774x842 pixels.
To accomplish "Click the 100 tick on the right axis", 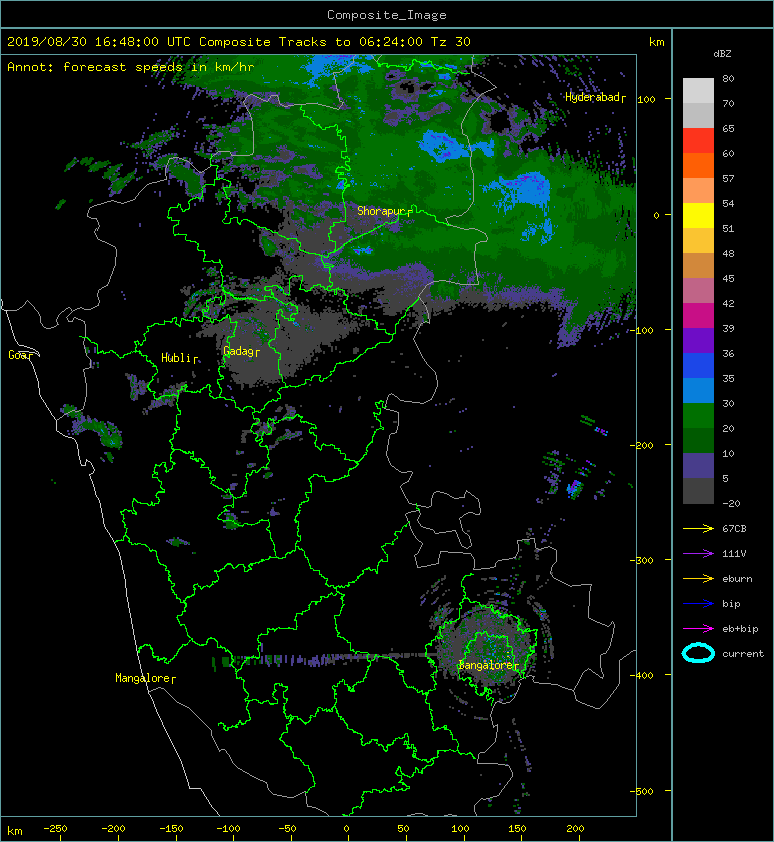I will point(647,99).
